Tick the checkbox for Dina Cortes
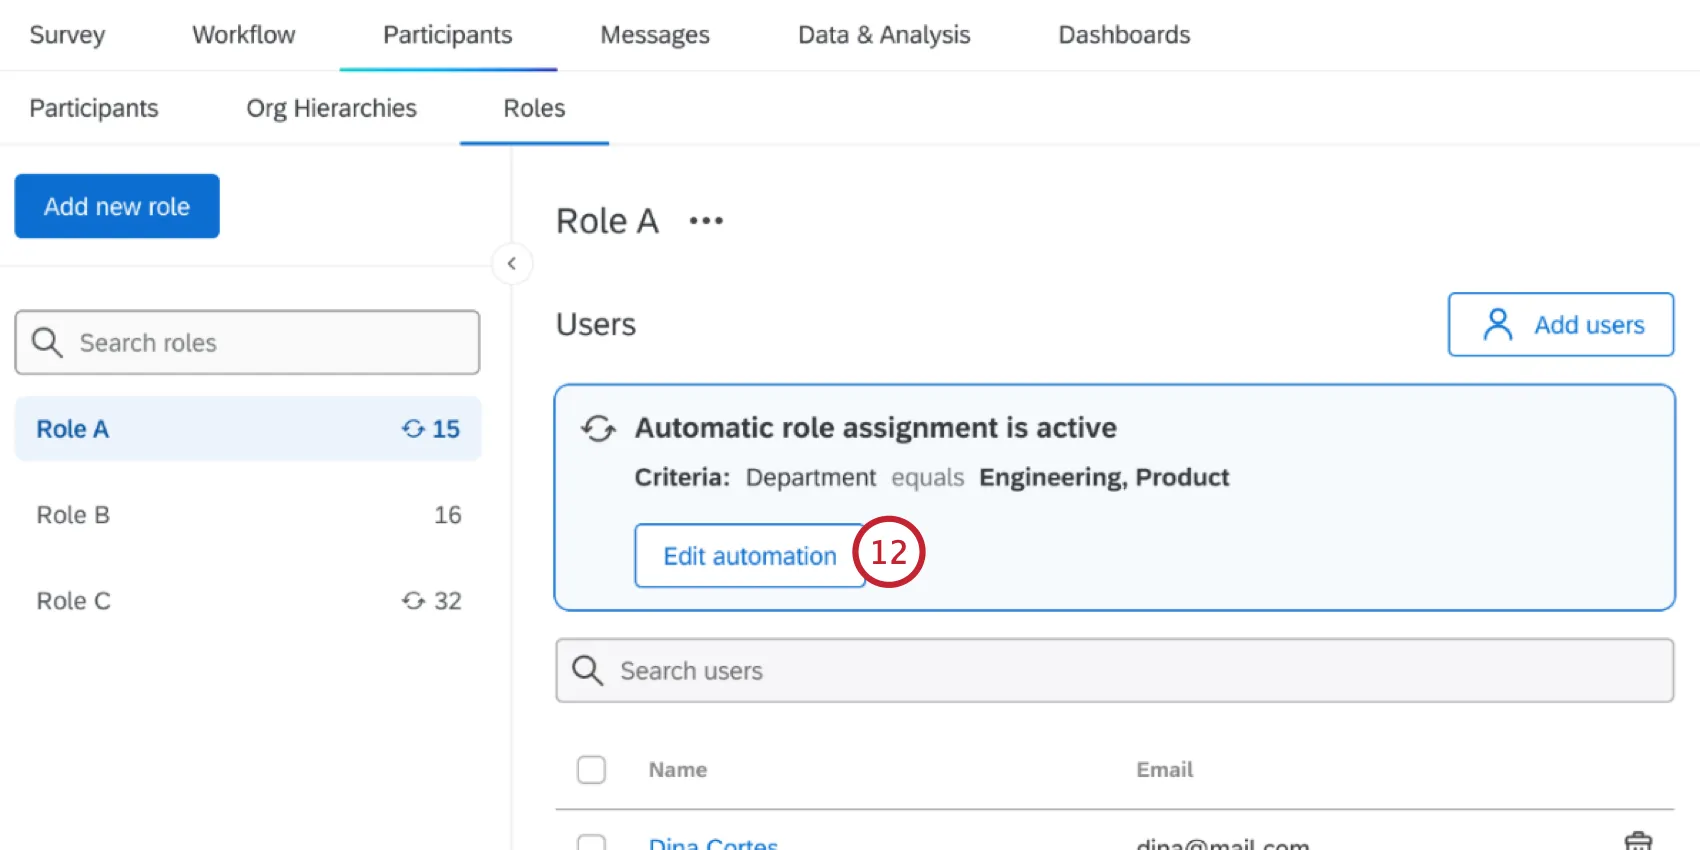The width and height of the screenshot is (1700, 850). tap(591, 842)
